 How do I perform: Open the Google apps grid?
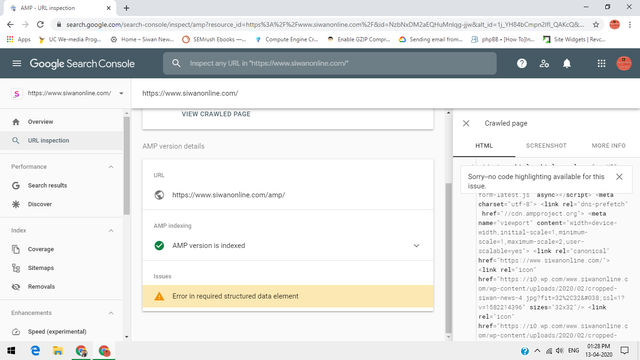(601, 63)
